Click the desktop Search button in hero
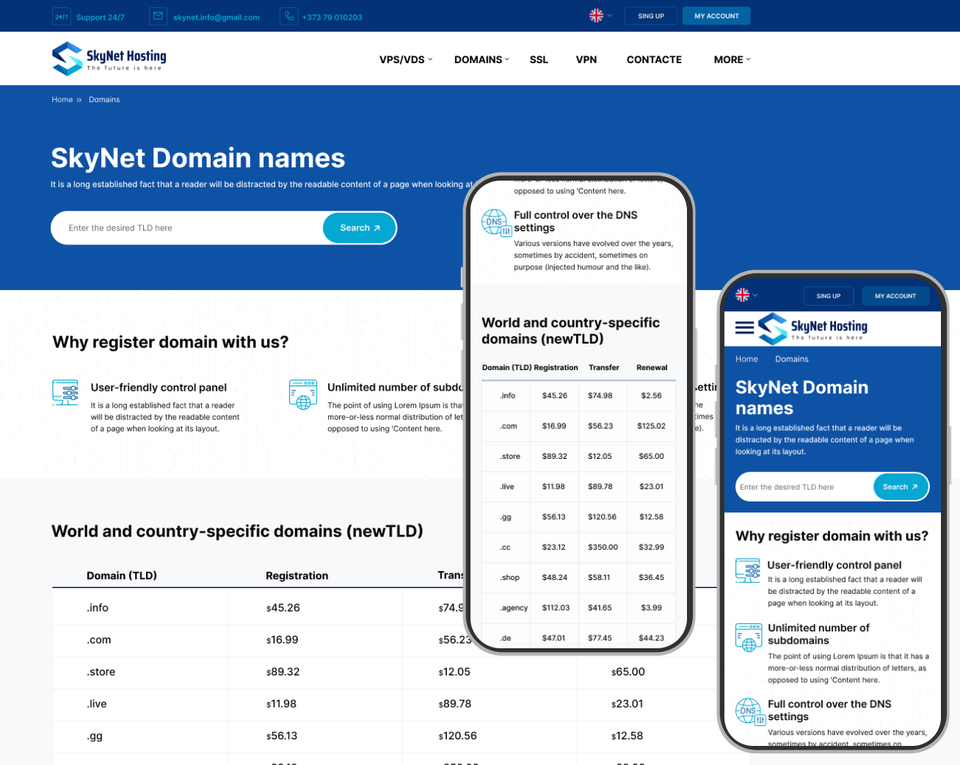 (x=359, y=228)
